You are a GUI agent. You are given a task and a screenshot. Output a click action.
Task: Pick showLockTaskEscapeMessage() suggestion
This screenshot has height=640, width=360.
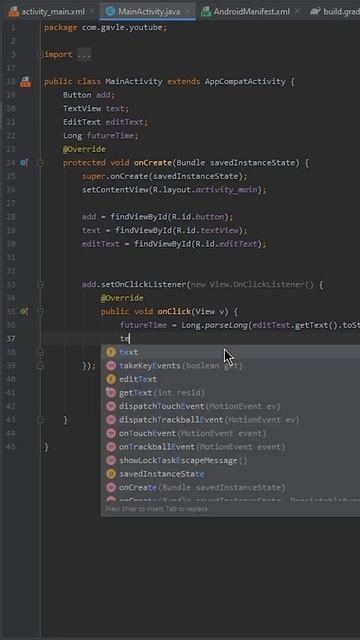click(231, 460)
